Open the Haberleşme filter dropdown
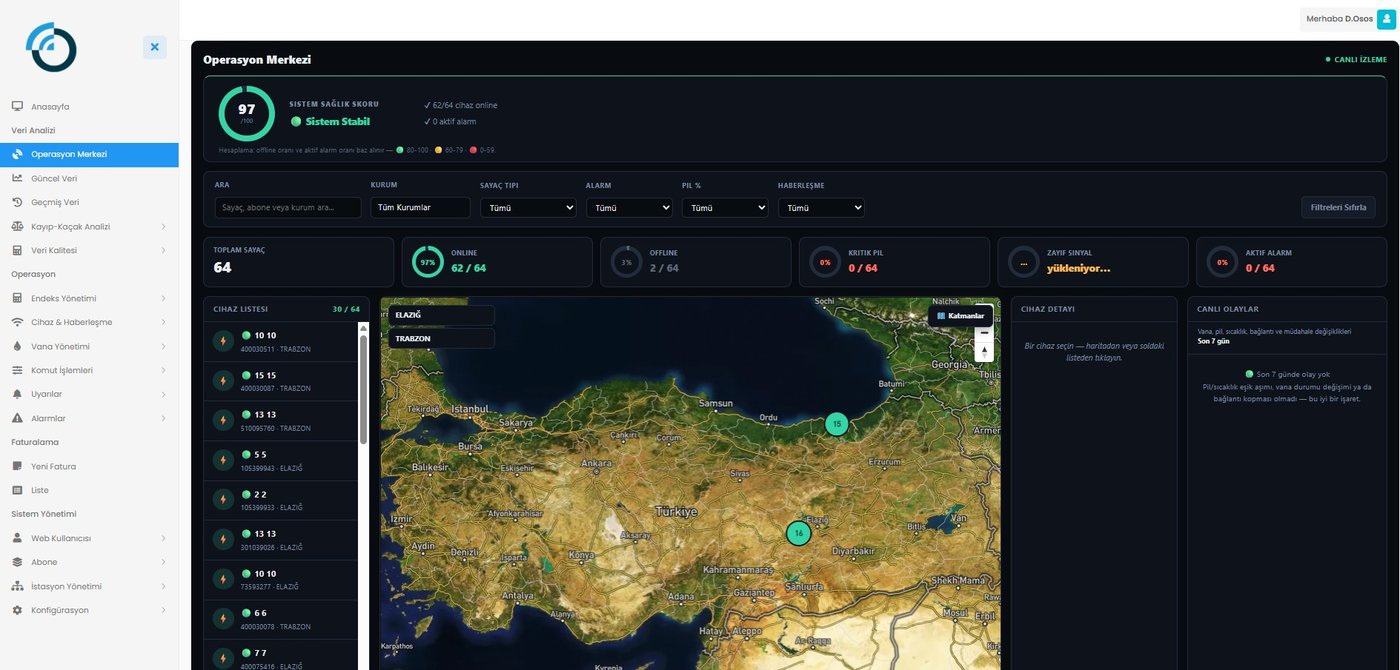 pyautogui.click(x=821, y=208)
